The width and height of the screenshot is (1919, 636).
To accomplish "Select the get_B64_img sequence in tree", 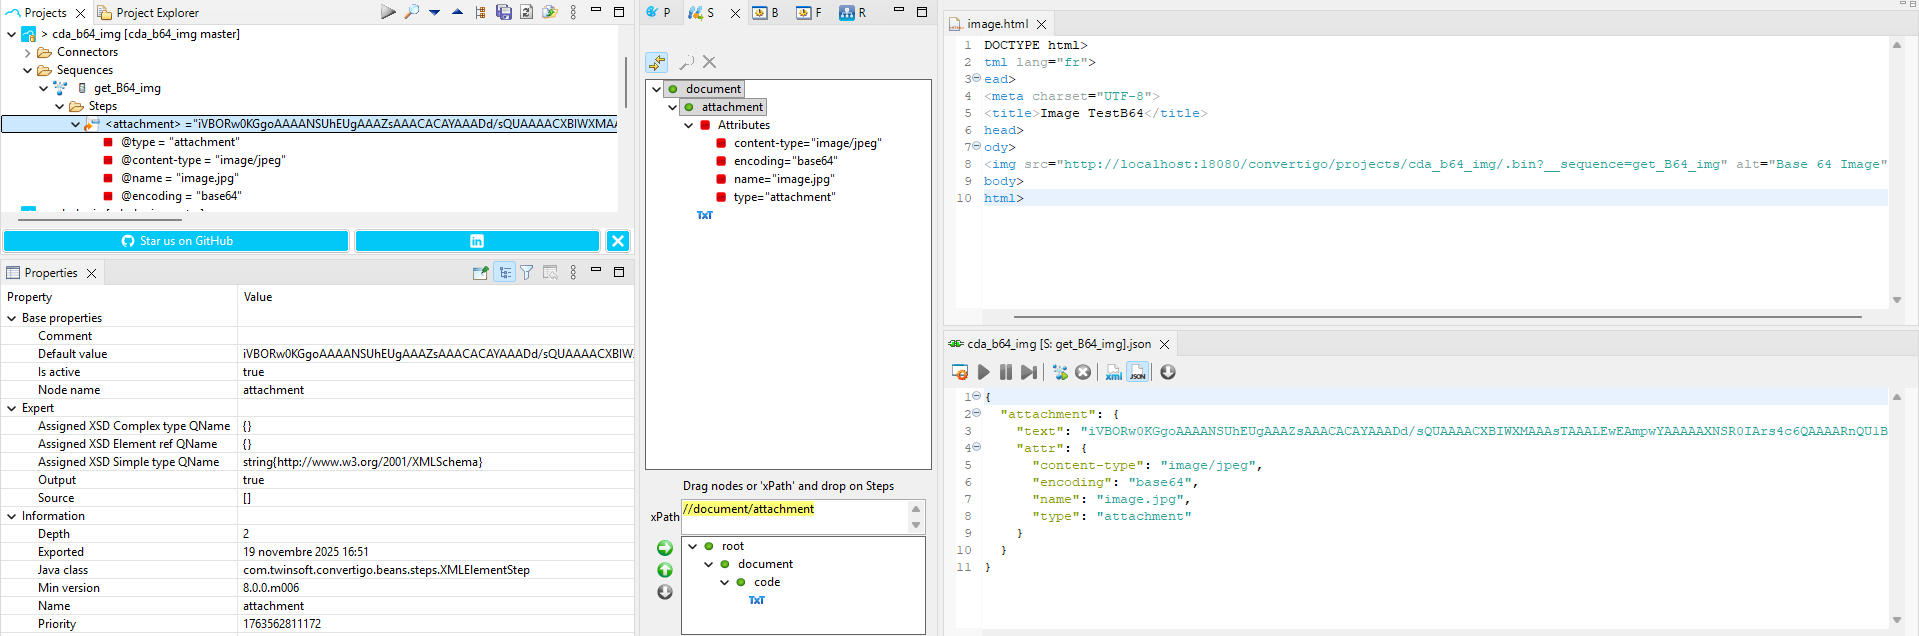I will coord(127,88).
